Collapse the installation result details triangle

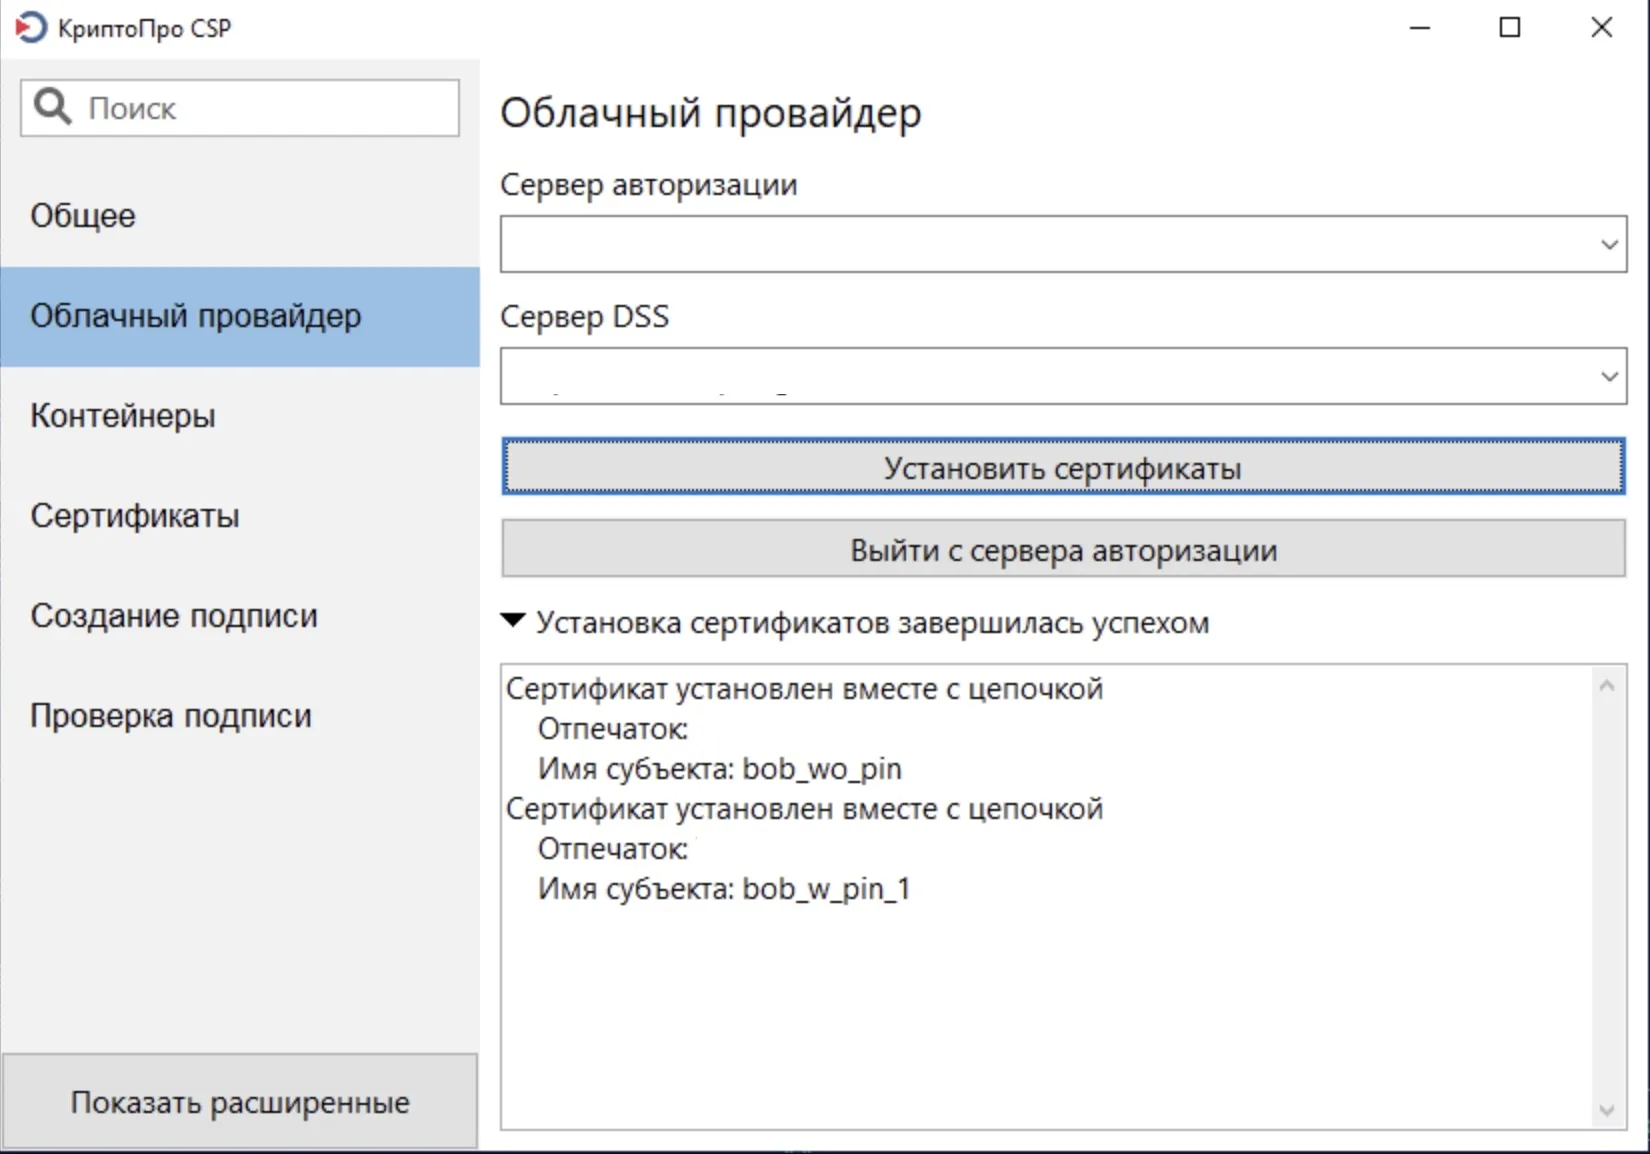pyautogui.click(x=513, y=621)
